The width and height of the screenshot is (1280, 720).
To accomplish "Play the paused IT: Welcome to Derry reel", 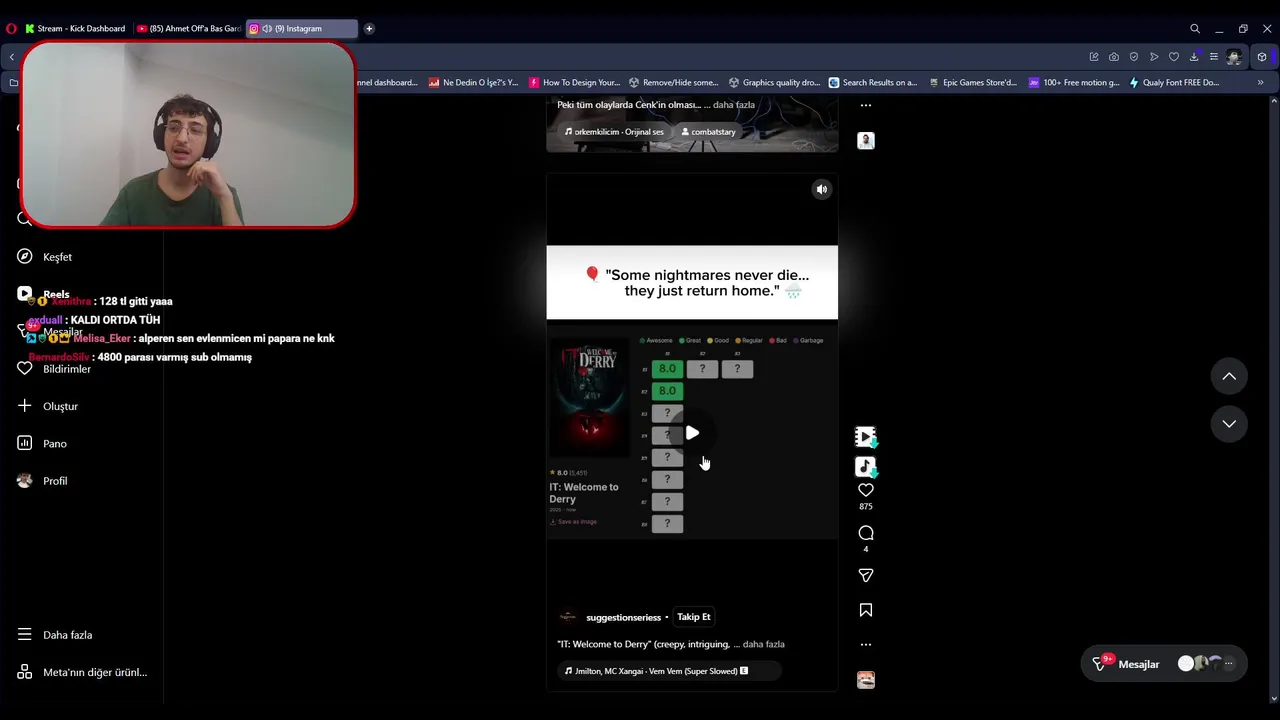I will pyautogui.click(x=692, y=433).
